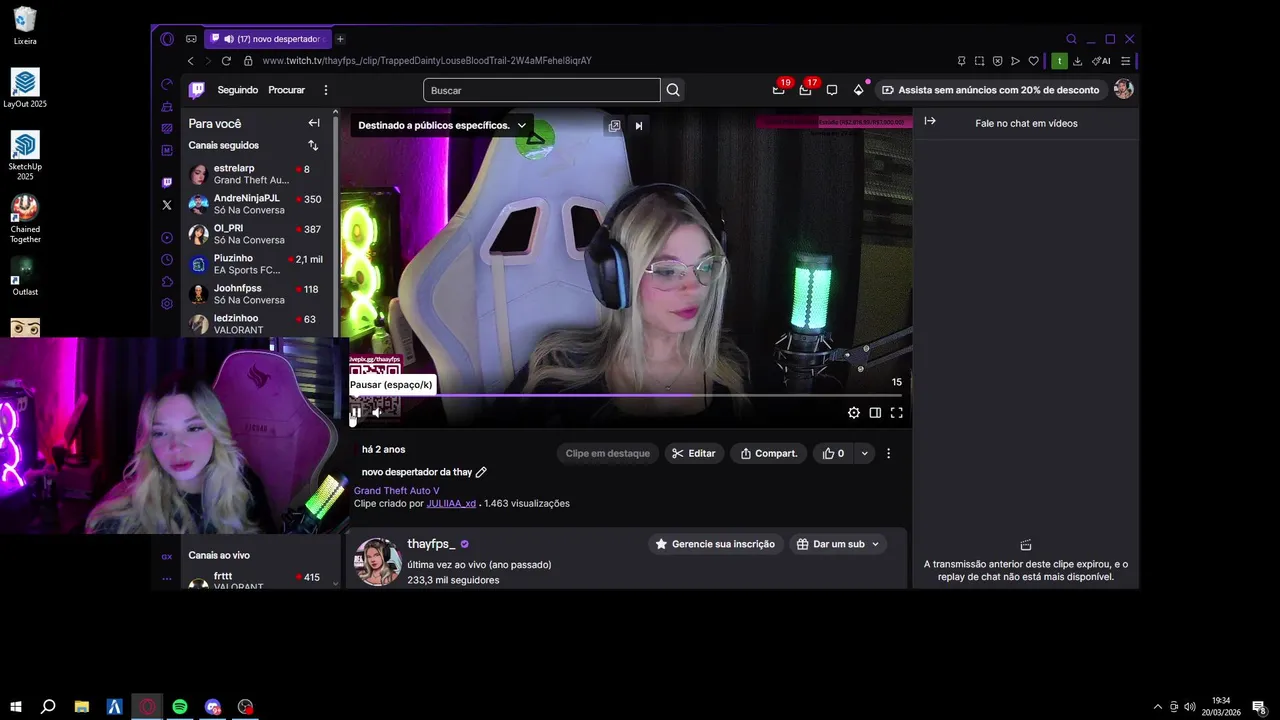Edit clip title with pencil icon

pyautogui.click(x=481, y=472)
